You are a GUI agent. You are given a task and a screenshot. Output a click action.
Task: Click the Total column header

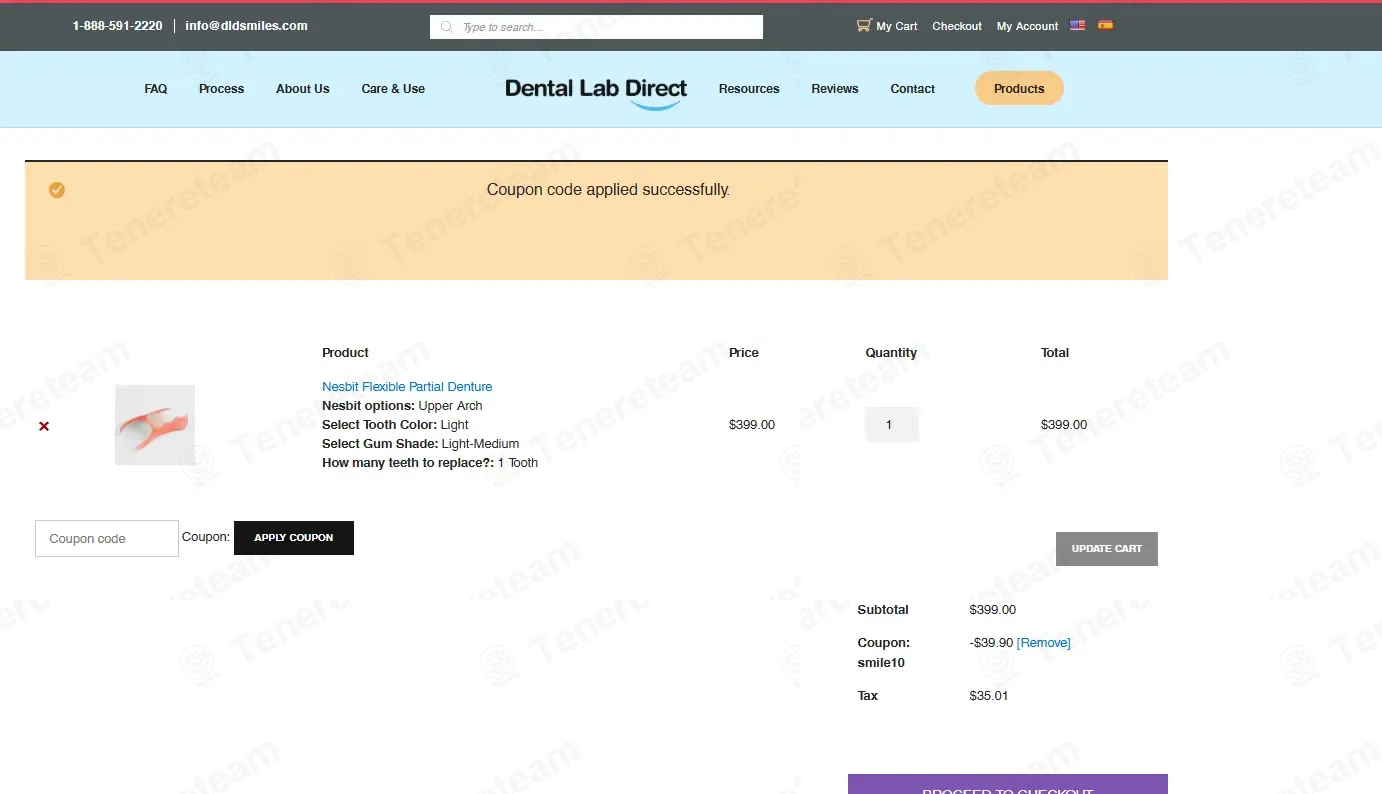pyautogui.click(x=1055, y=353)
